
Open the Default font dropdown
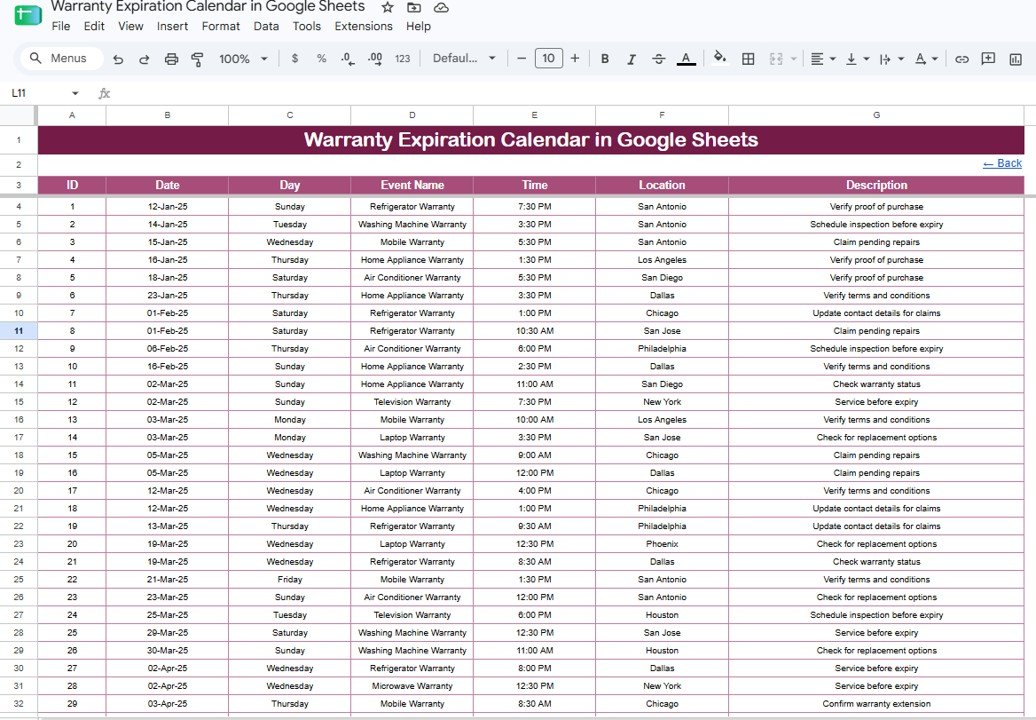coord(464,58)
